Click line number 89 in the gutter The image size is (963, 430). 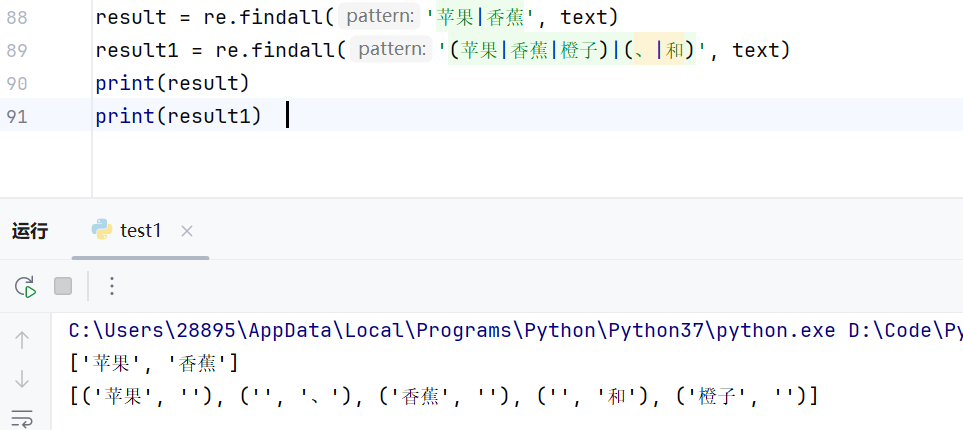pyautogui.click(x=17, y=50)
